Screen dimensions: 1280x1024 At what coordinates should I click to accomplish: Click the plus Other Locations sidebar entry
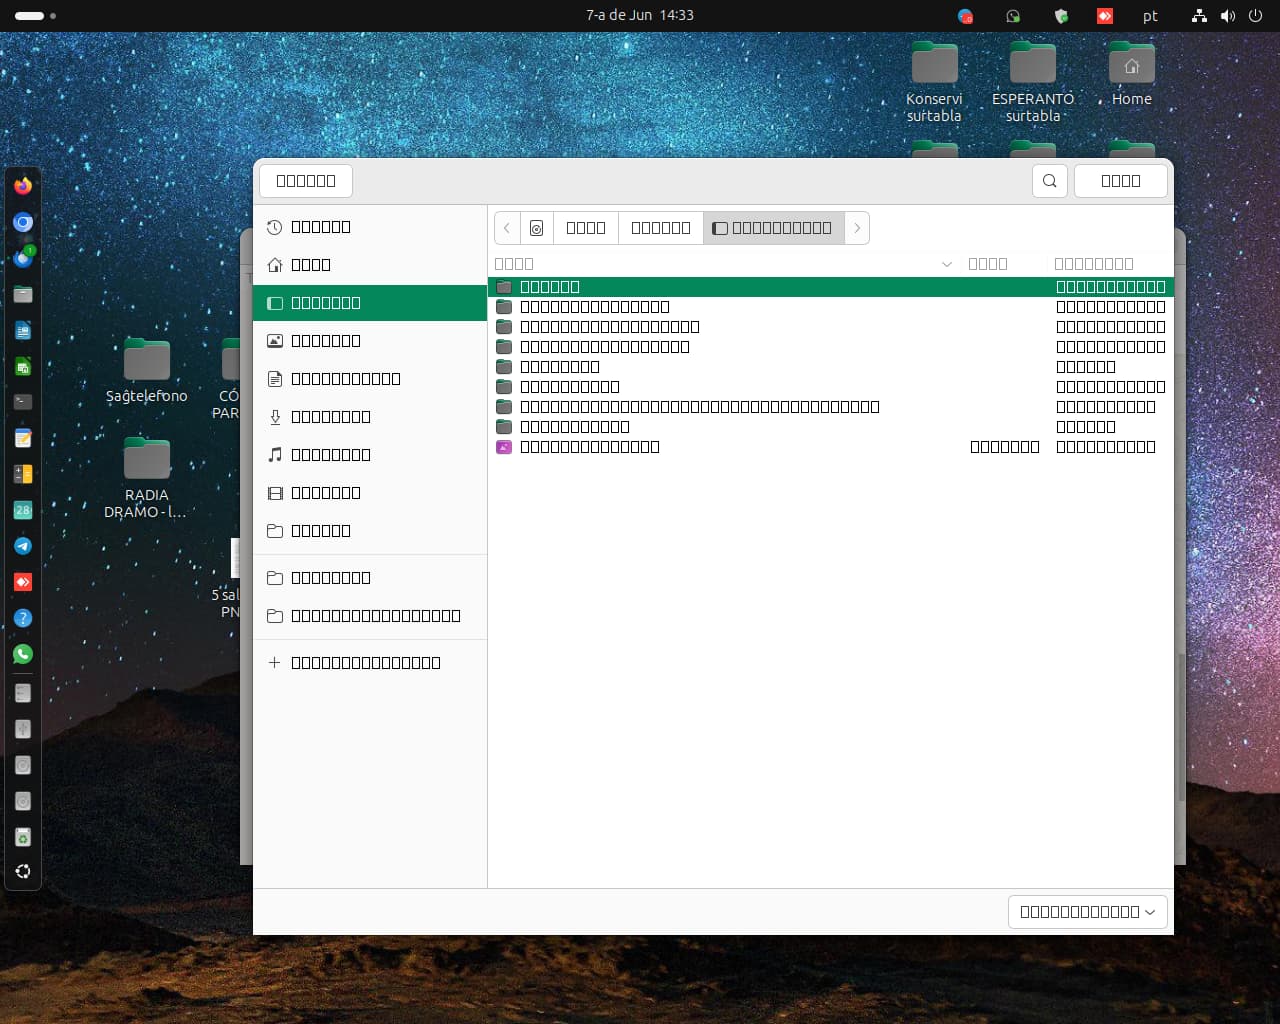coord(365,663)
